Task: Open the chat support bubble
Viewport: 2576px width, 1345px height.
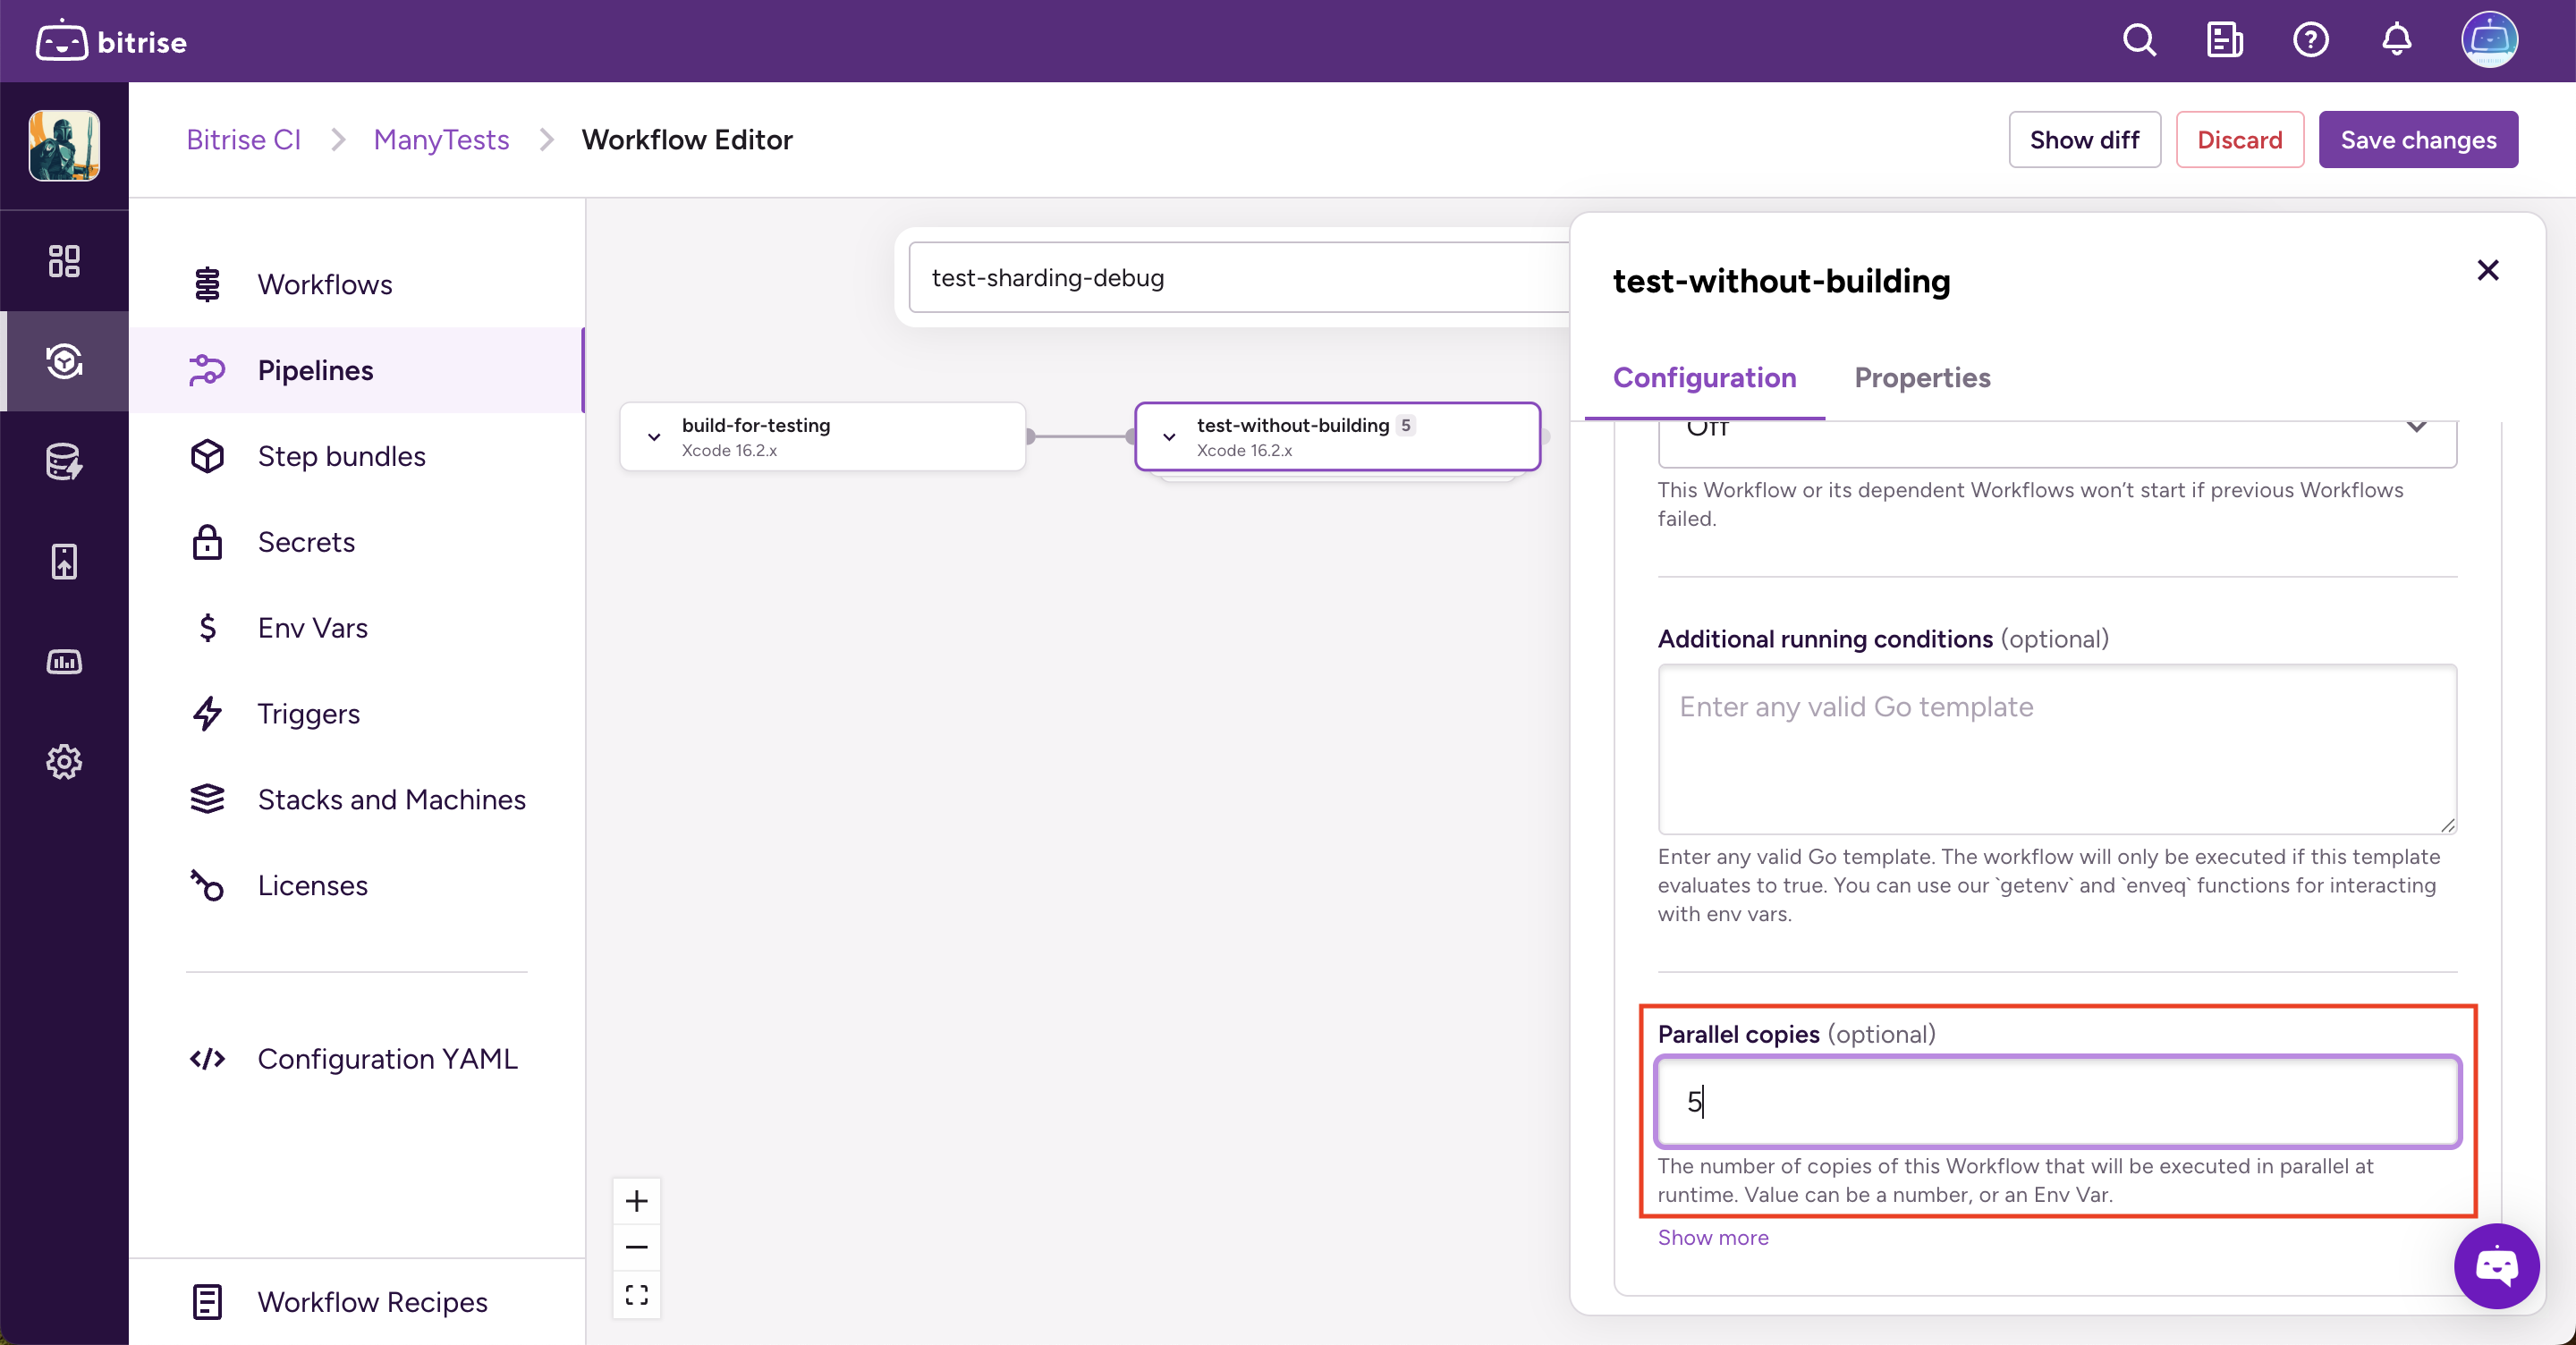Action: (2496, 1266)
